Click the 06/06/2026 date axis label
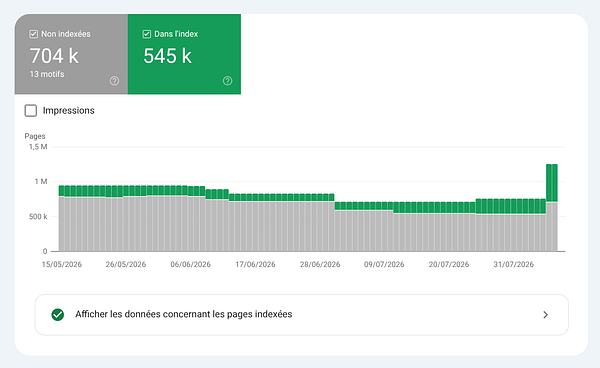The height and width of the screenshot is (368, 600). [x=191, y=264]
